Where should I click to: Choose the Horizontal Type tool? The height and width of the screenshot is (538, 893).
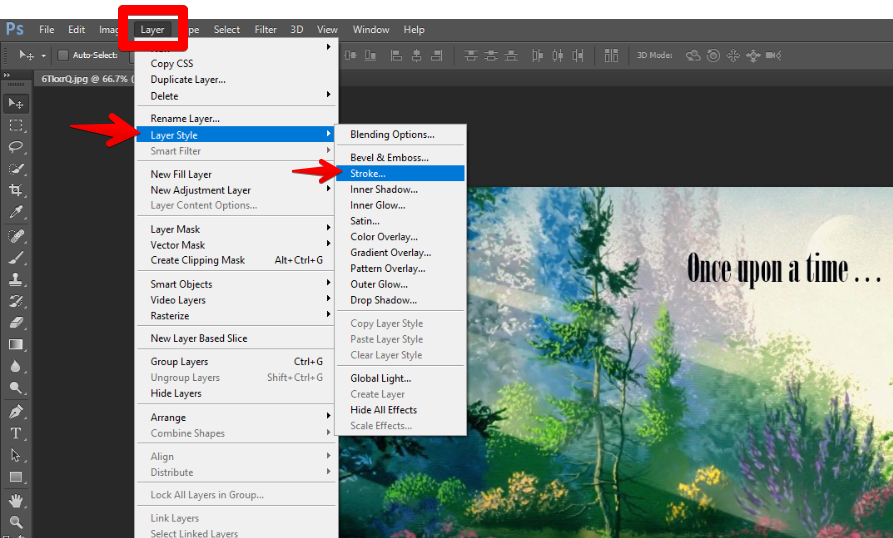[x=17, y=433]
